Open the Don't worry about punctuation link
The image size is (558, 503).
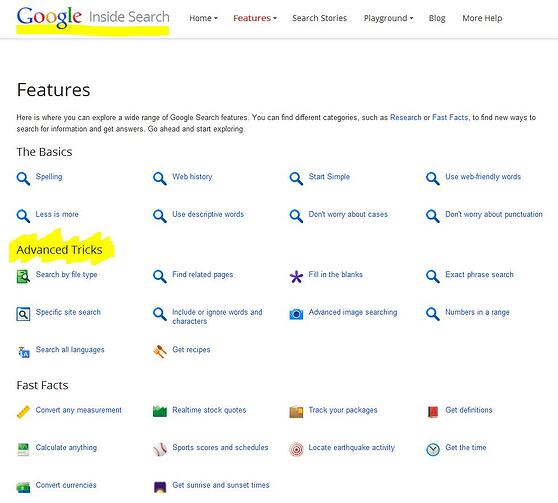point(494,214)
